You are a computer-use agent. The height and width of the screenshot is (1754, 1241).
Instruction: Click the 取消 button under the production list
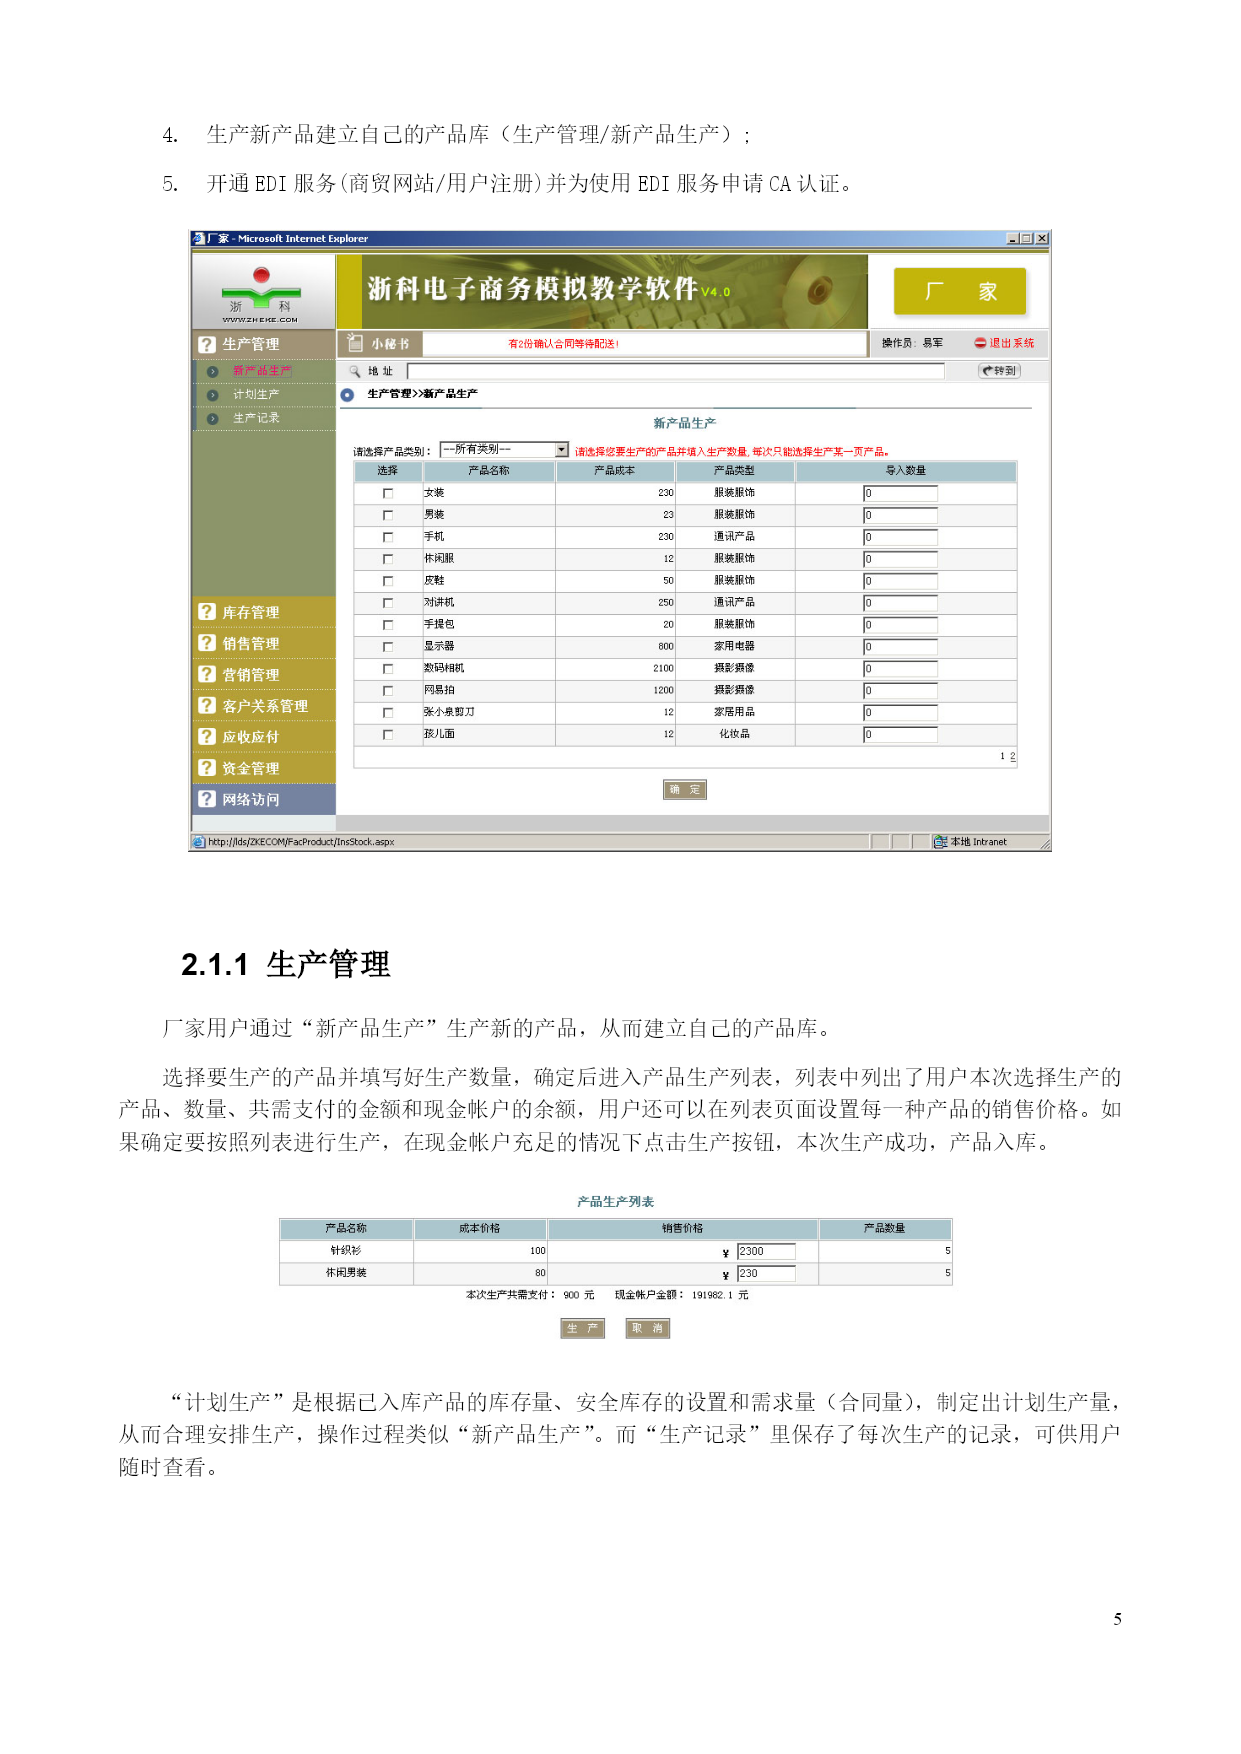648,1329
